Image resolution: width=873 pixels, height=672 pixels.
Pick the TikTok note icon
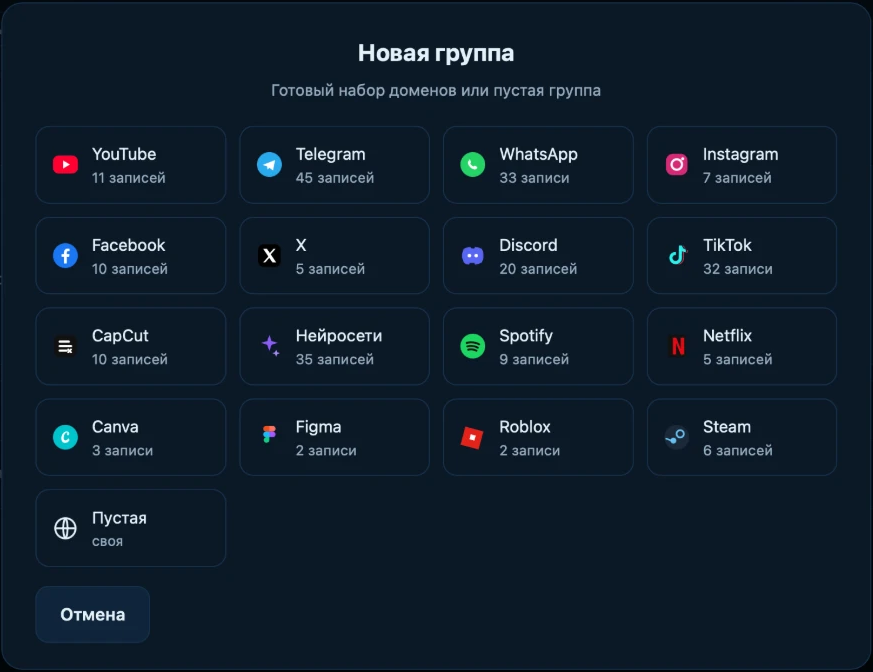(676, 256)
